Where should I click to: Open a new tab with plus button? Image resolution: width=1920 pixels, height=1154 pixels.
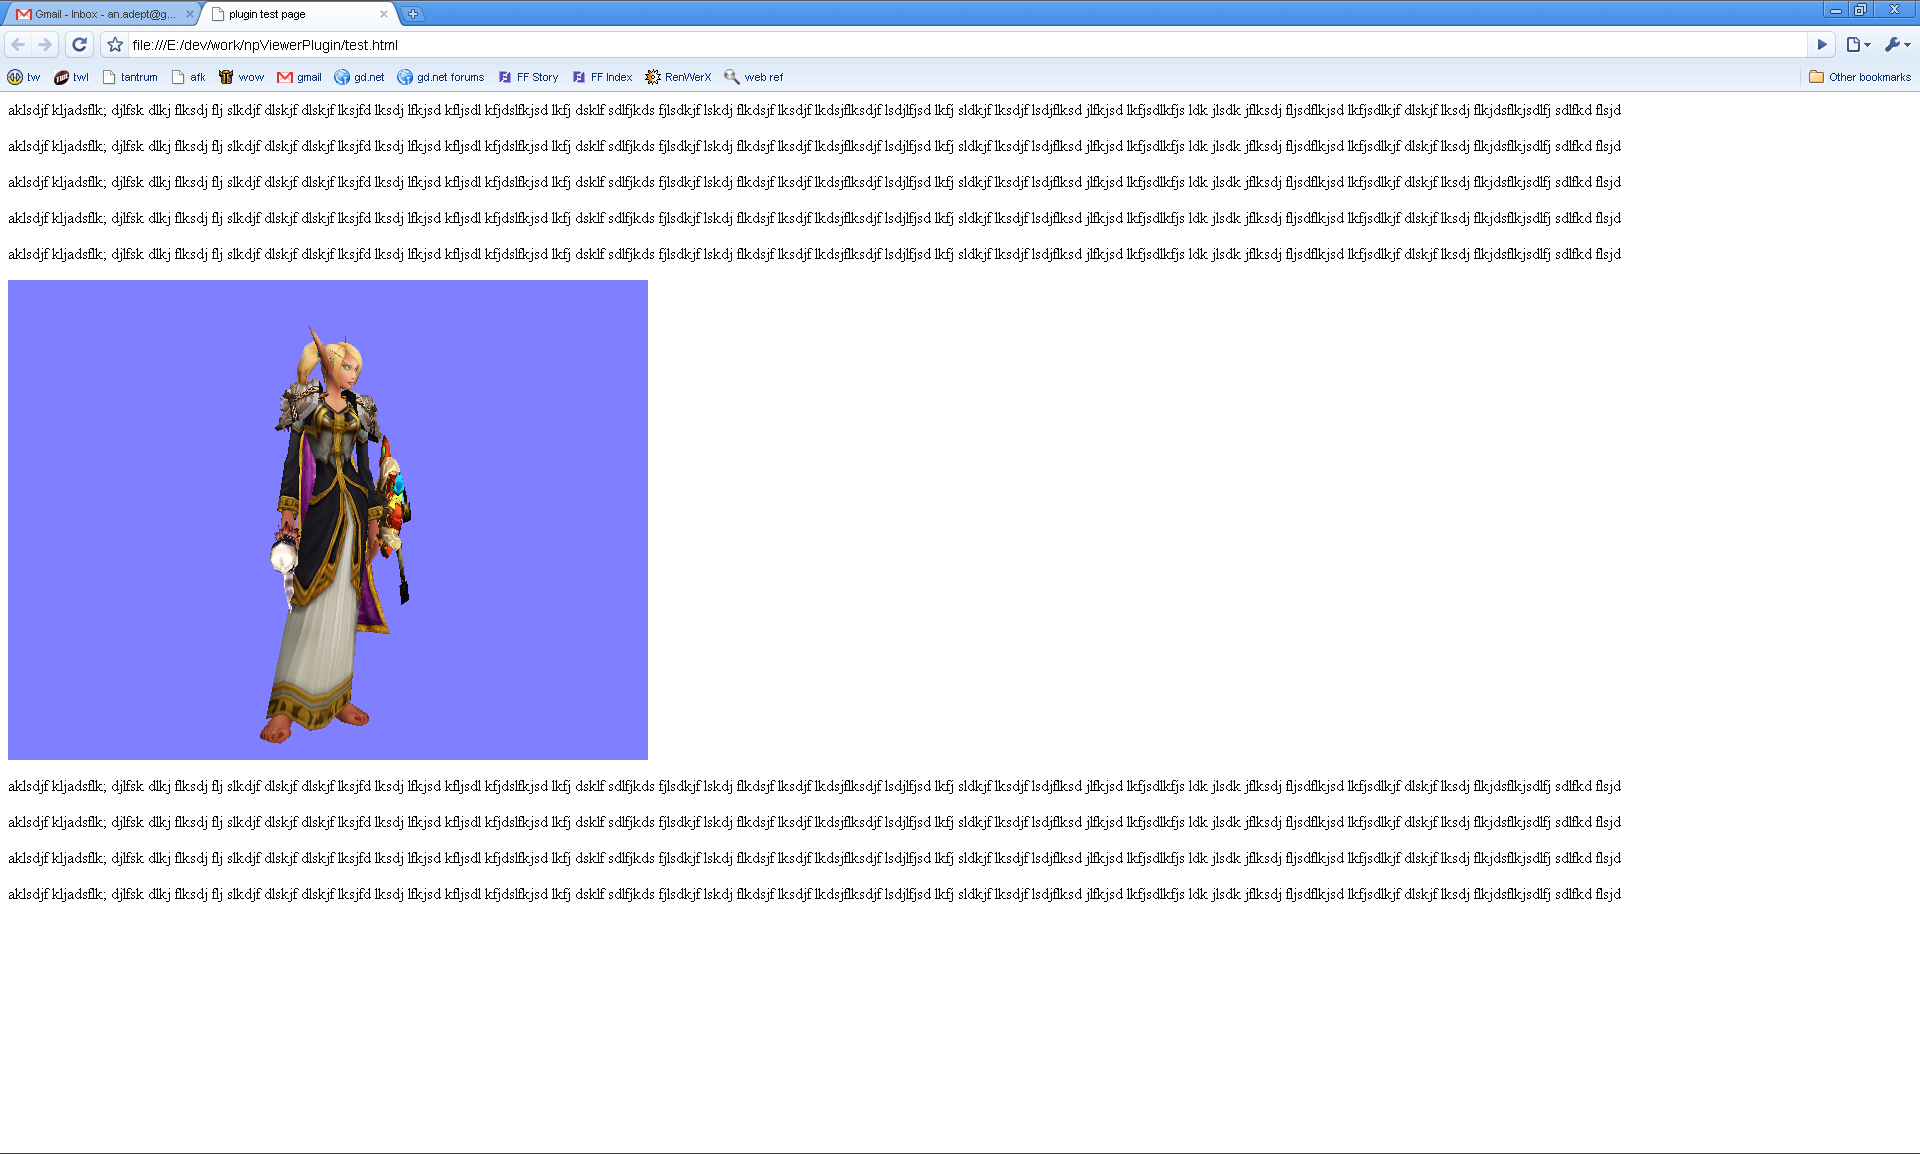click(x=412, y=14)
